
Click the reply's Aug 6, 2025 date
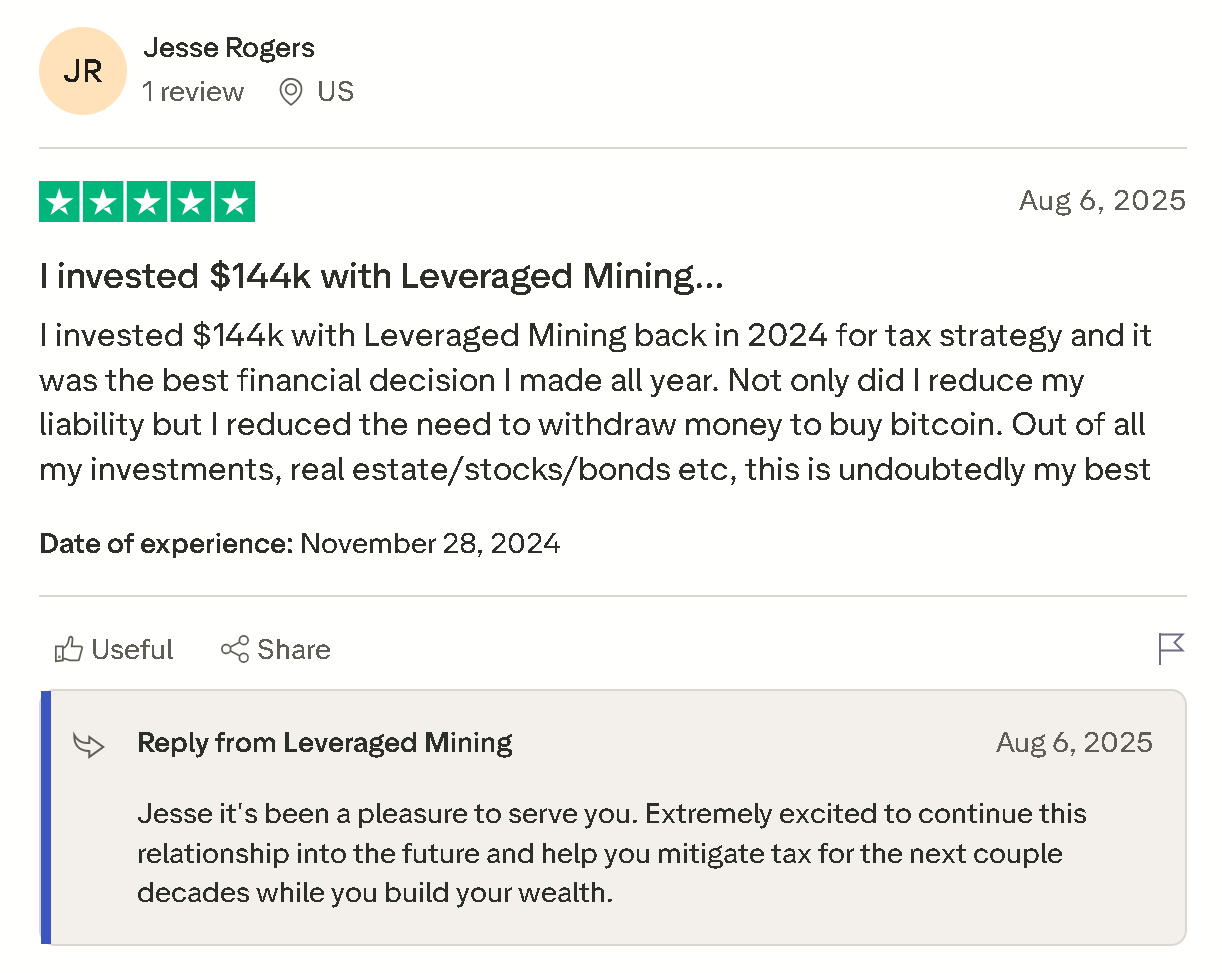tap(1074, 743)
